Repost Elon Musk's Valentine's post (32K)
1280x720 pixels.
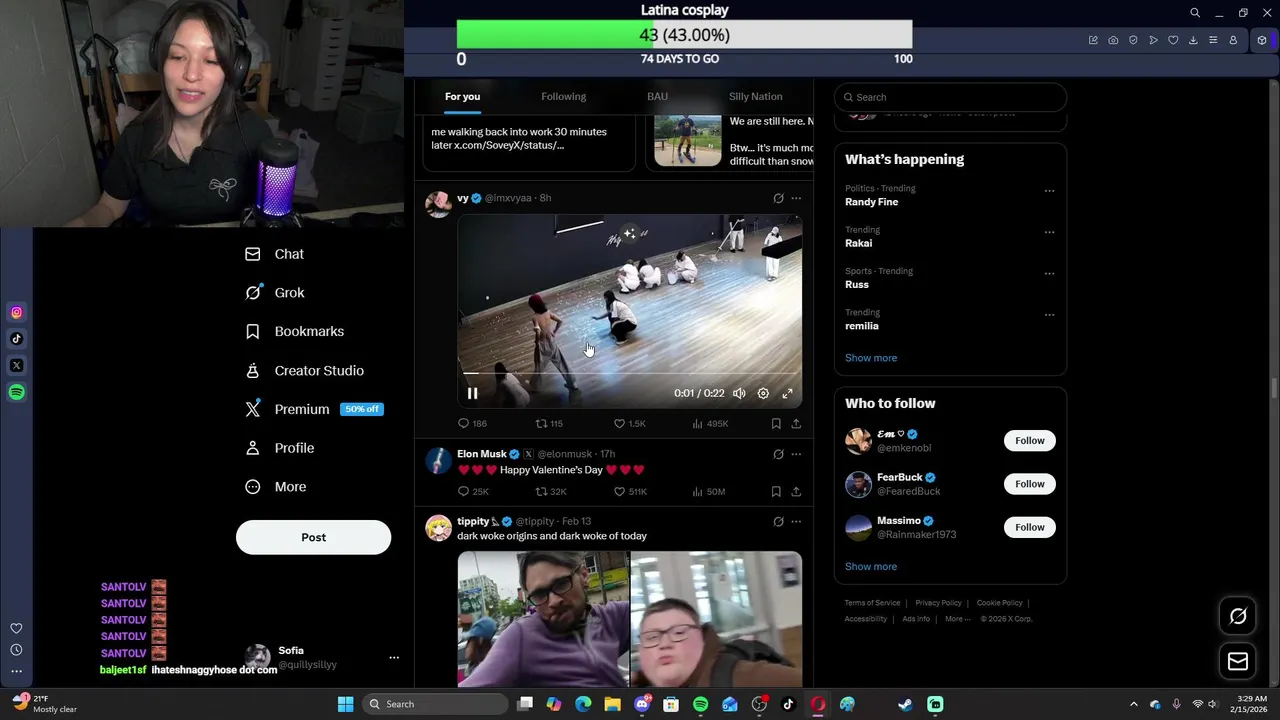551,492
